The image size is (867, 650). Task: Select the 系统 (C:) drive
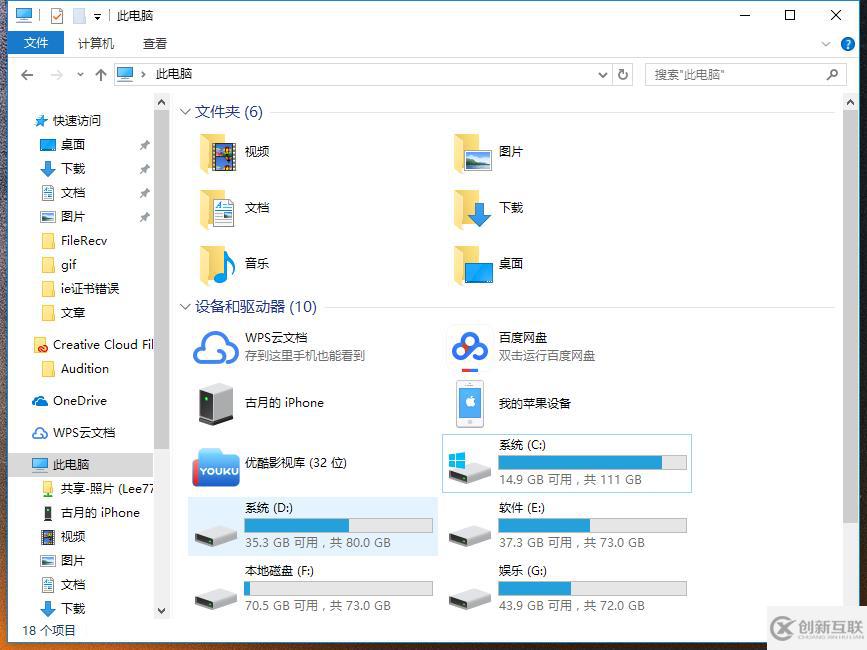coord(567,463)
